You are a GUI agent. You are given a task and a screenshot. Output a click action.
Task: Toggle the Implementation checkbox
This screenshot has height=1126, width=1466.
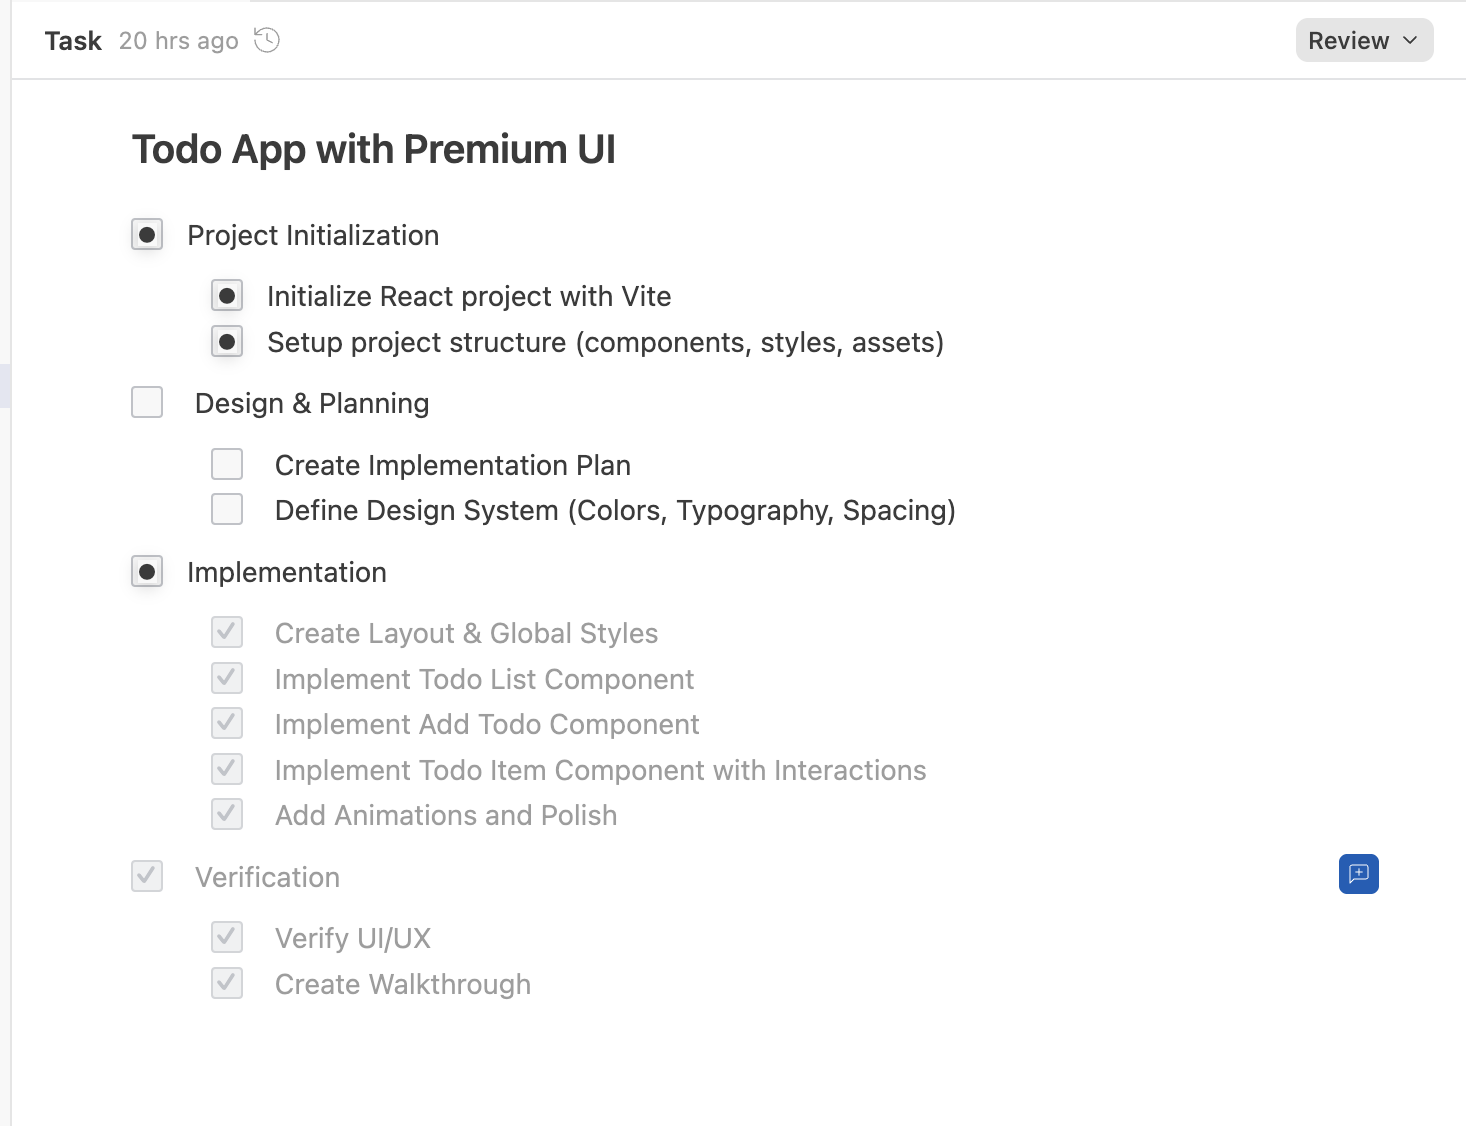[x=147, y=572]
